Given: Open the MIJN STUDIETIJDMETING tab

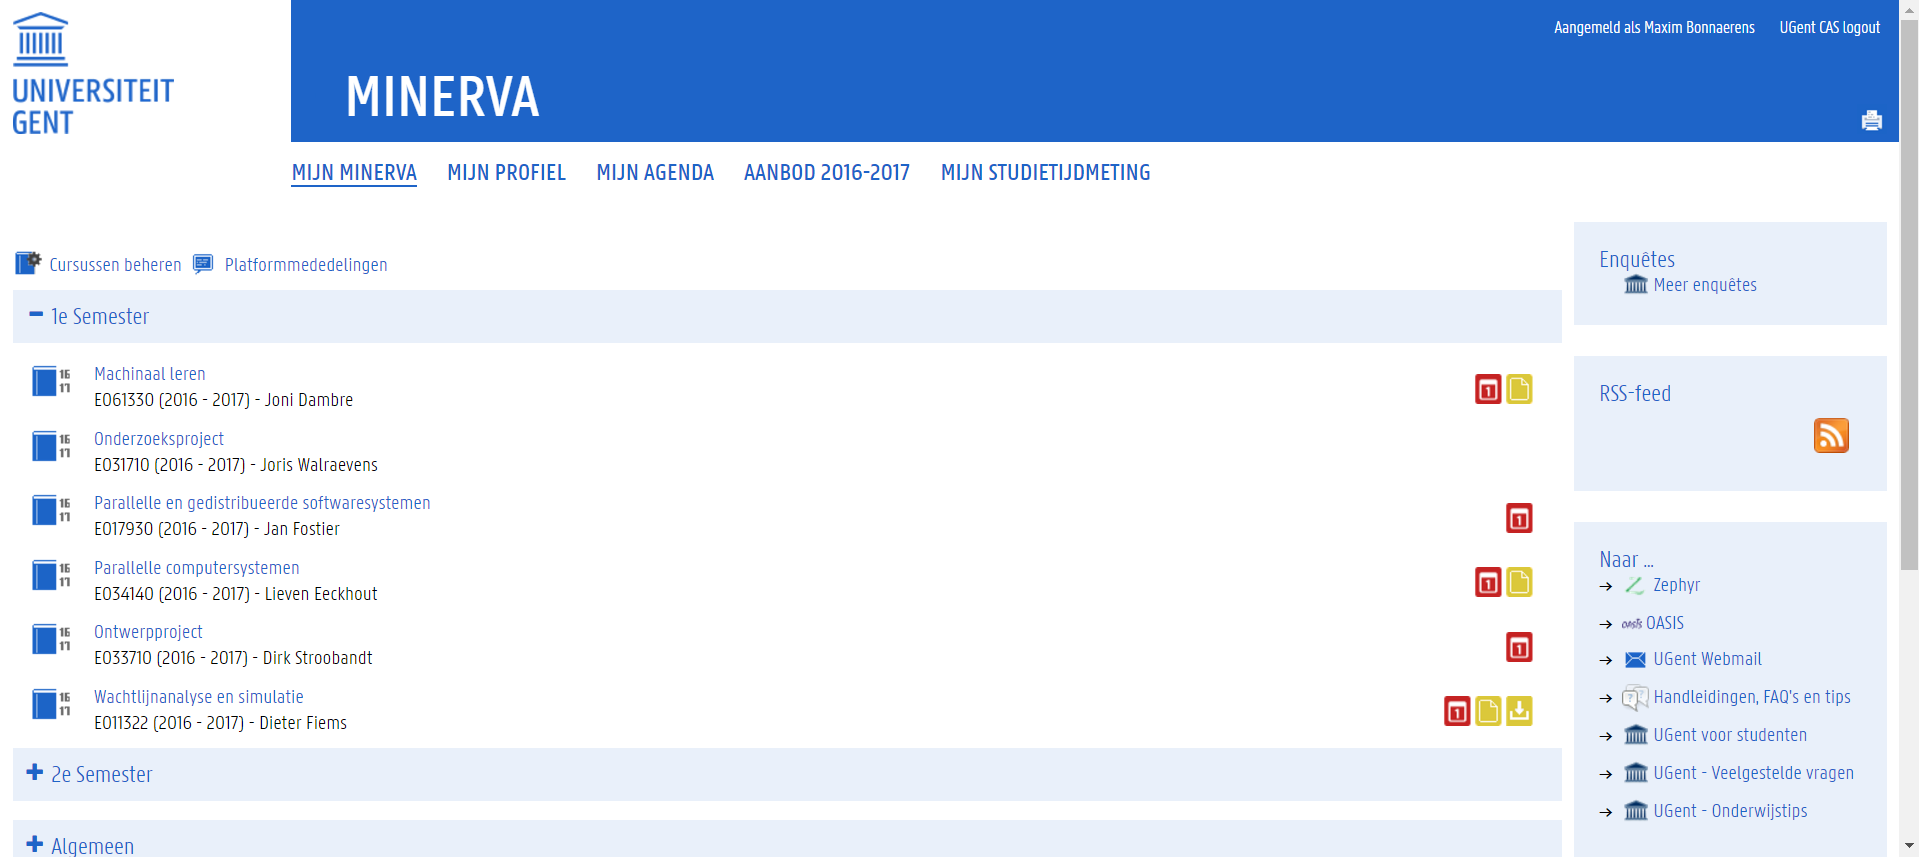Looking at the screenshot, I should tap(1045, 173).
